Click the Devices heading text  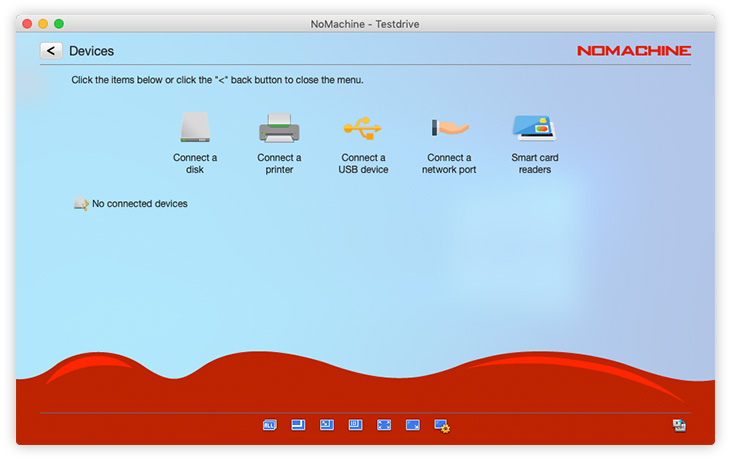click(91, 51)
